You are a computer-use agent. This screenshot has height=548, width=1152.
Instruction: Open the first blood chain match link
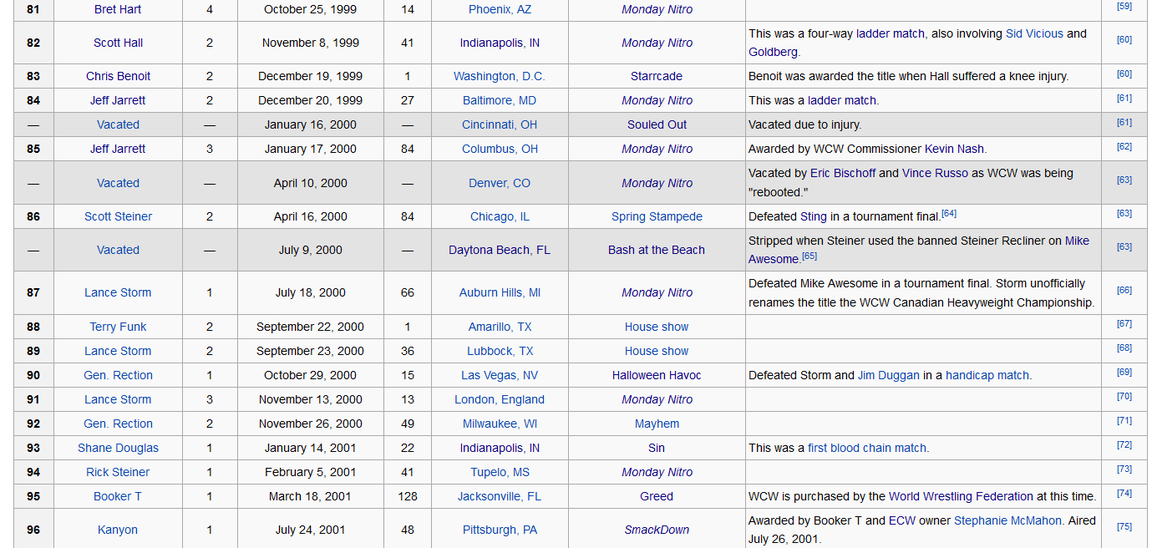pyautogui.click(x=867, y=448)
